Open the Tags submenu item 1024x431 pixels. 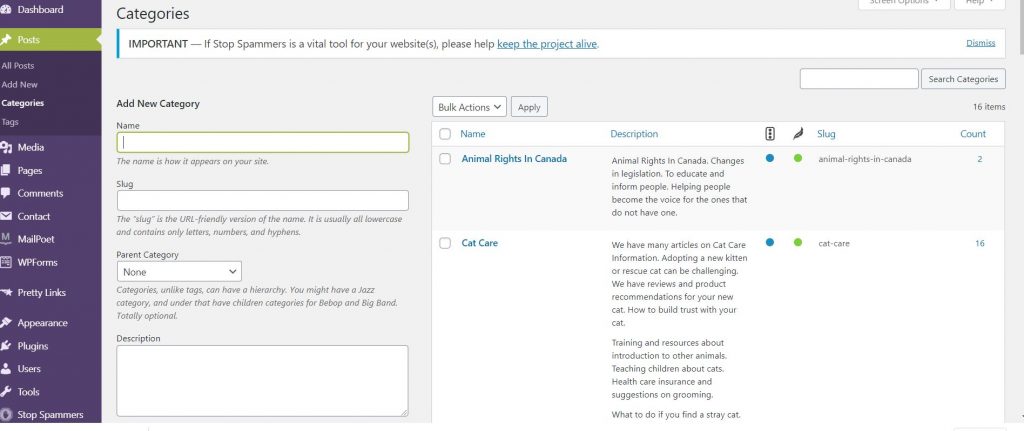tap(10, 122)
